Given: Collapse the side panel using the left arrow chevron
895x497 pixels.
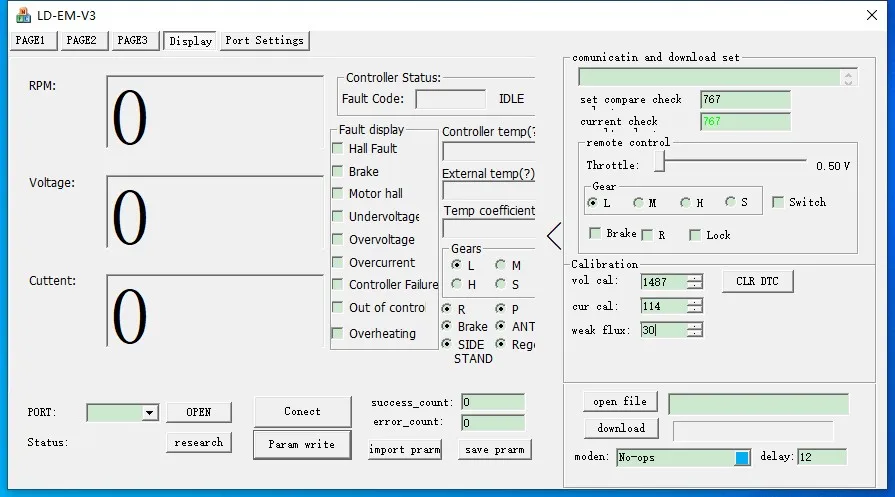Looking at the screenshot, I should click(554, 236).
